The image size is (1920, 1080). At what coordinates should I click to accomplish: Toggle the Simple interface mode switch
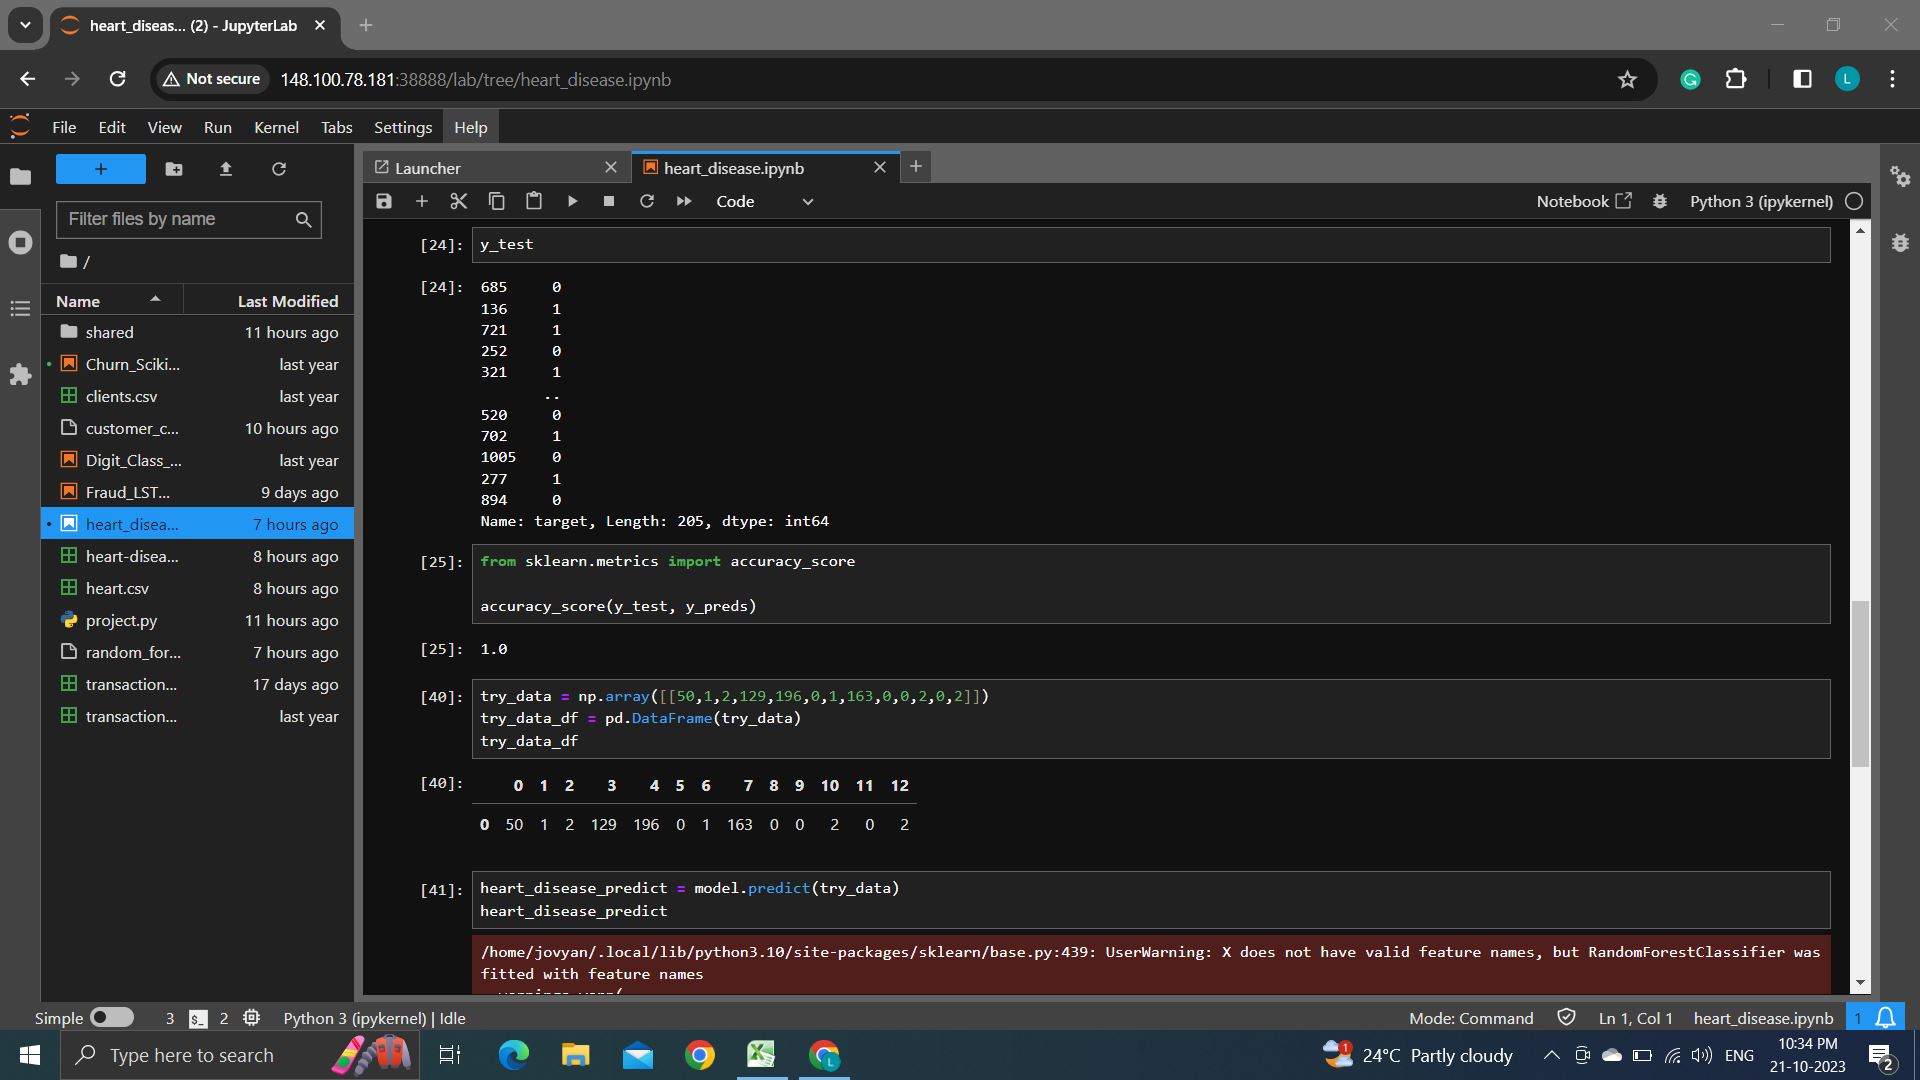(x=111, y=1018)
